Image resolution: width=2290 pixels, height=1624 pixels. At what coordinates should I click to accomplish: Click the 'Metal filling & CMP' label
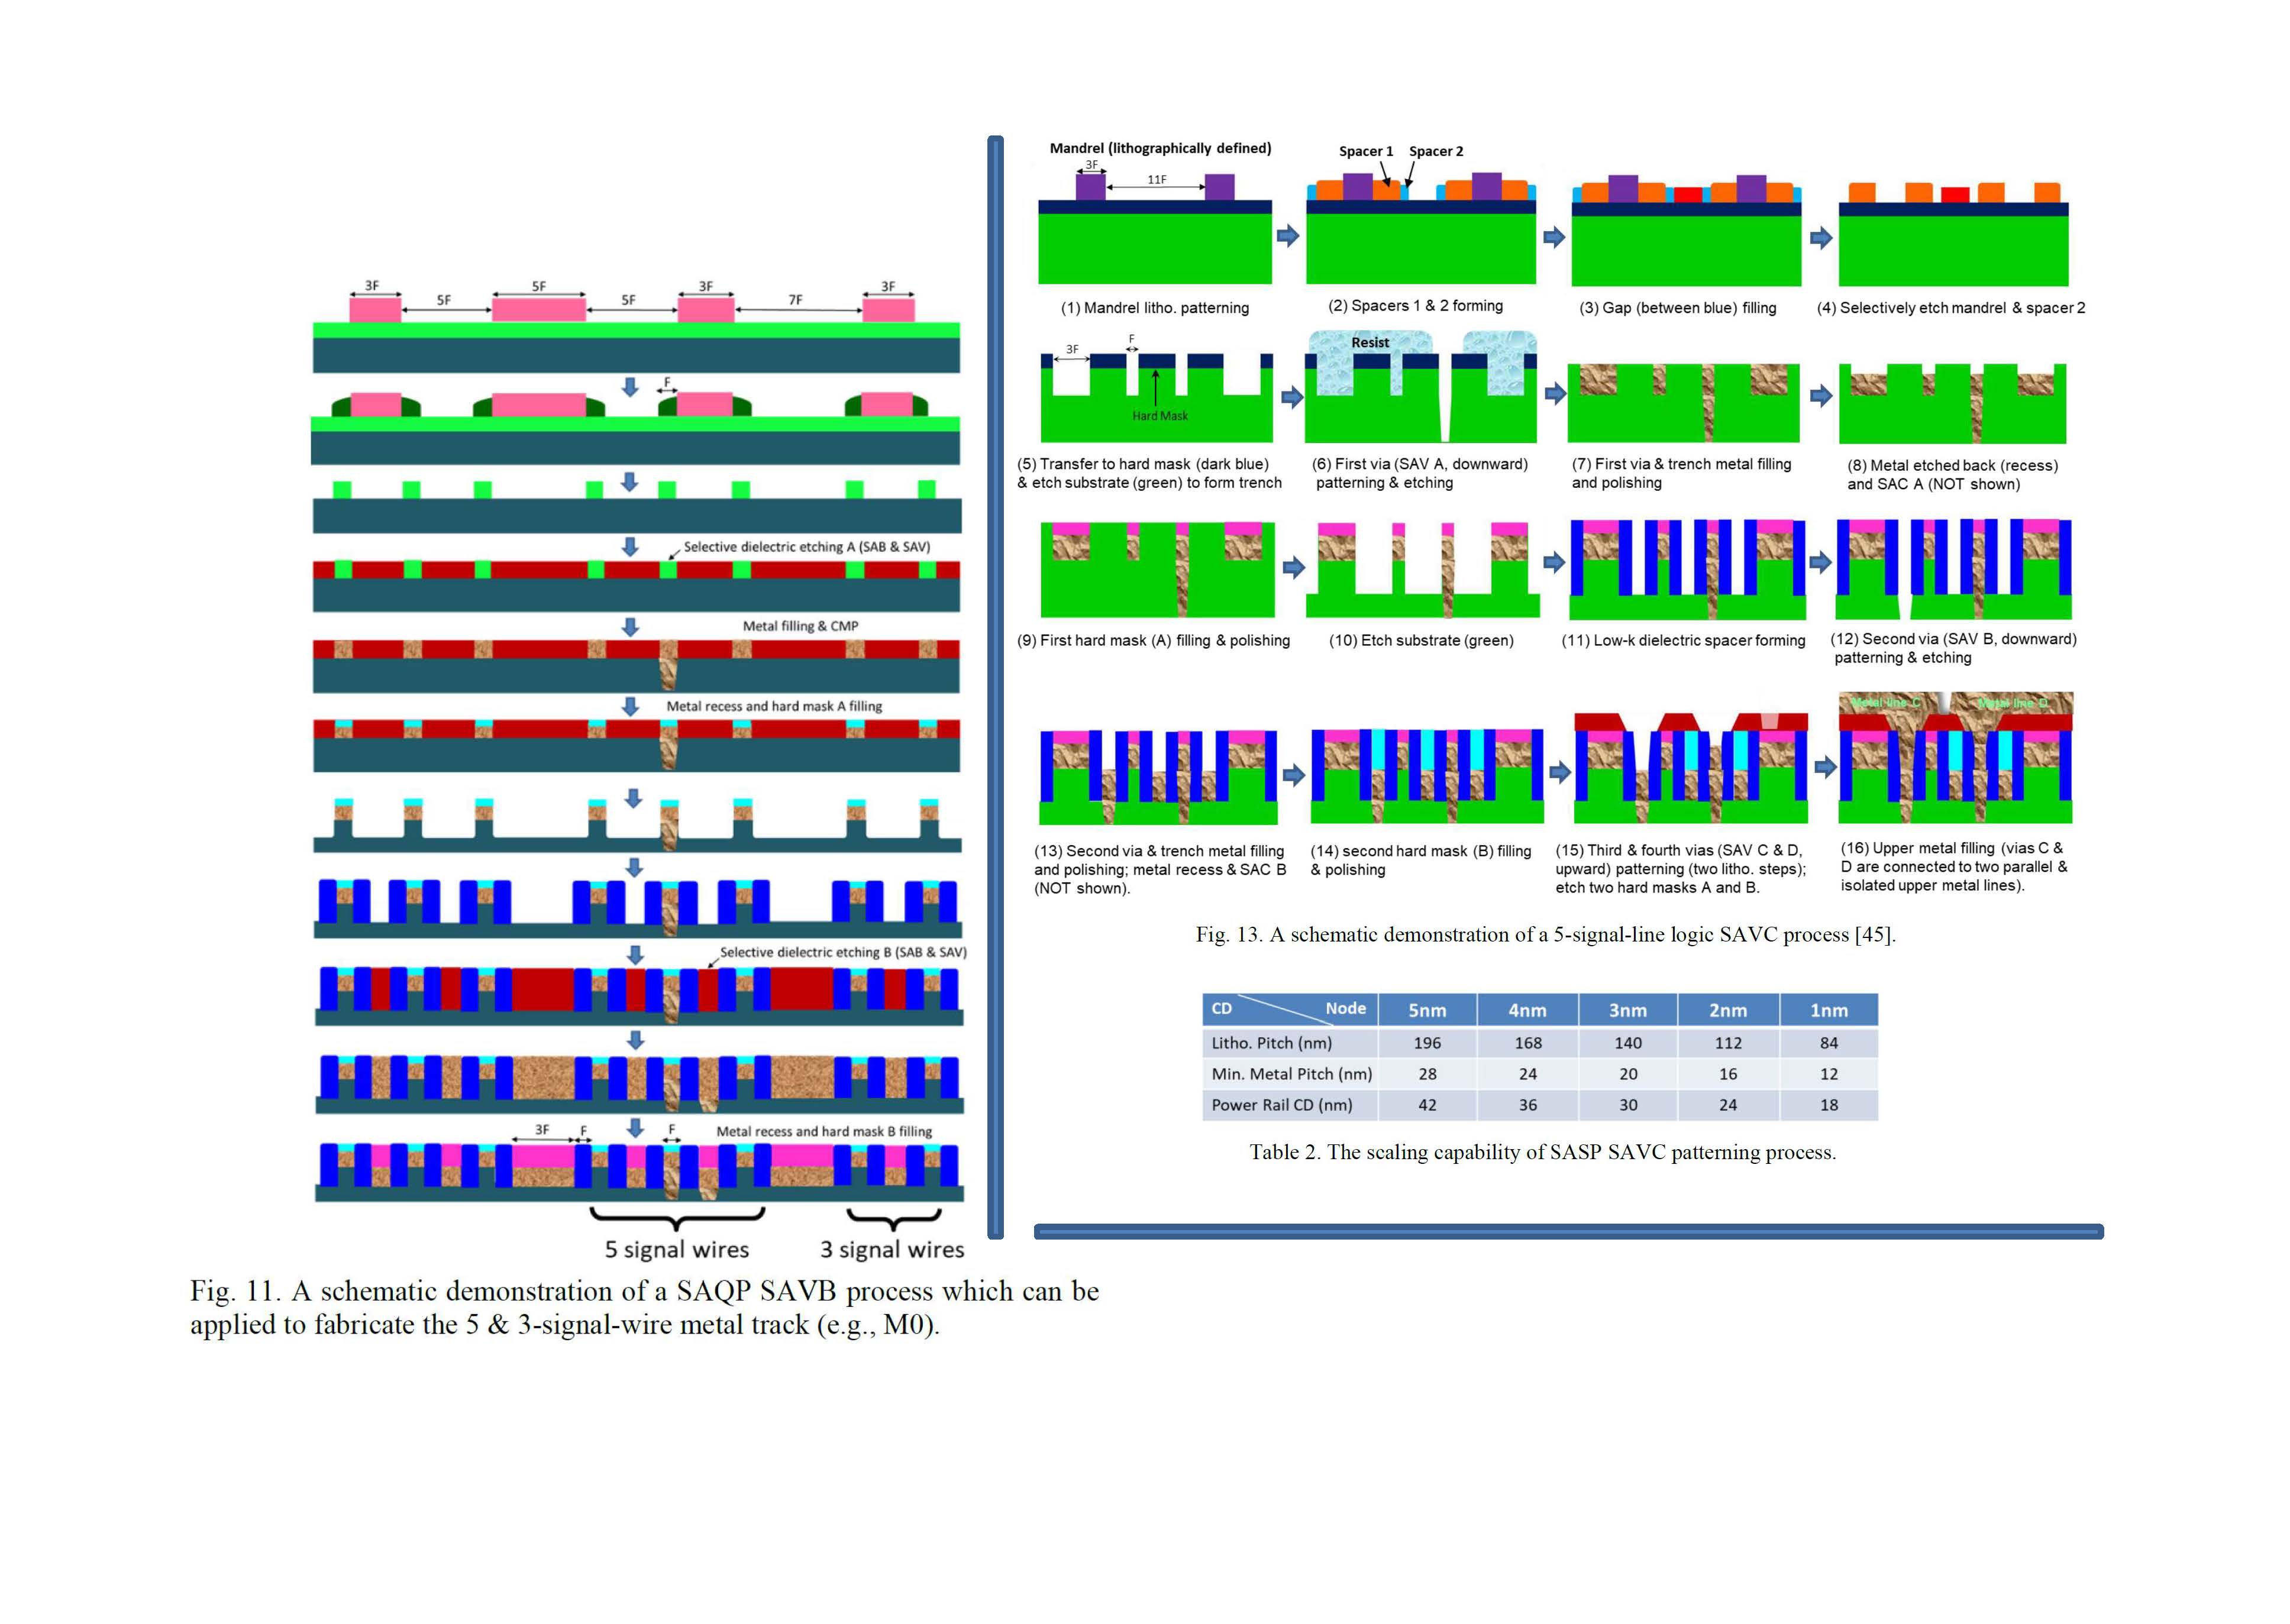click(800, 626)
